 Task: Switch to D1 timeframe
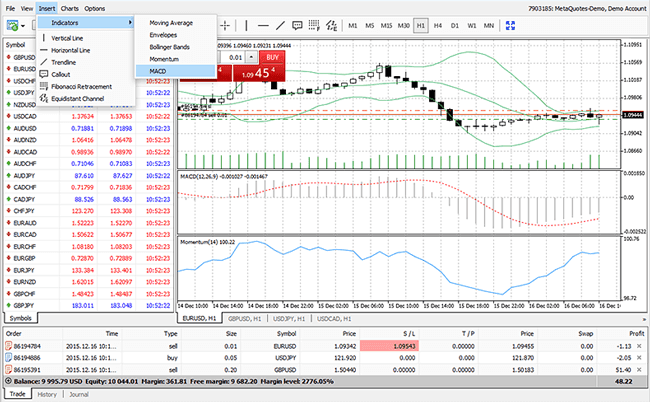tap(455, 26)
